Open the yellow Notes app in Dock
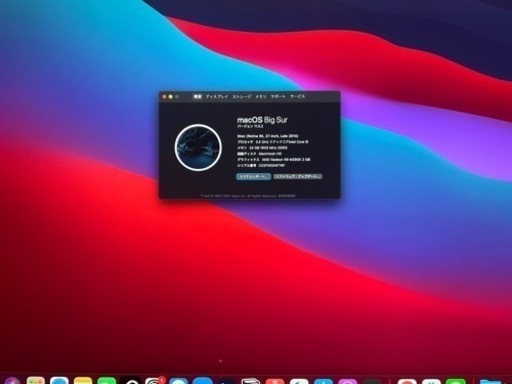This screenshot has width=512, height=384. 83,380
